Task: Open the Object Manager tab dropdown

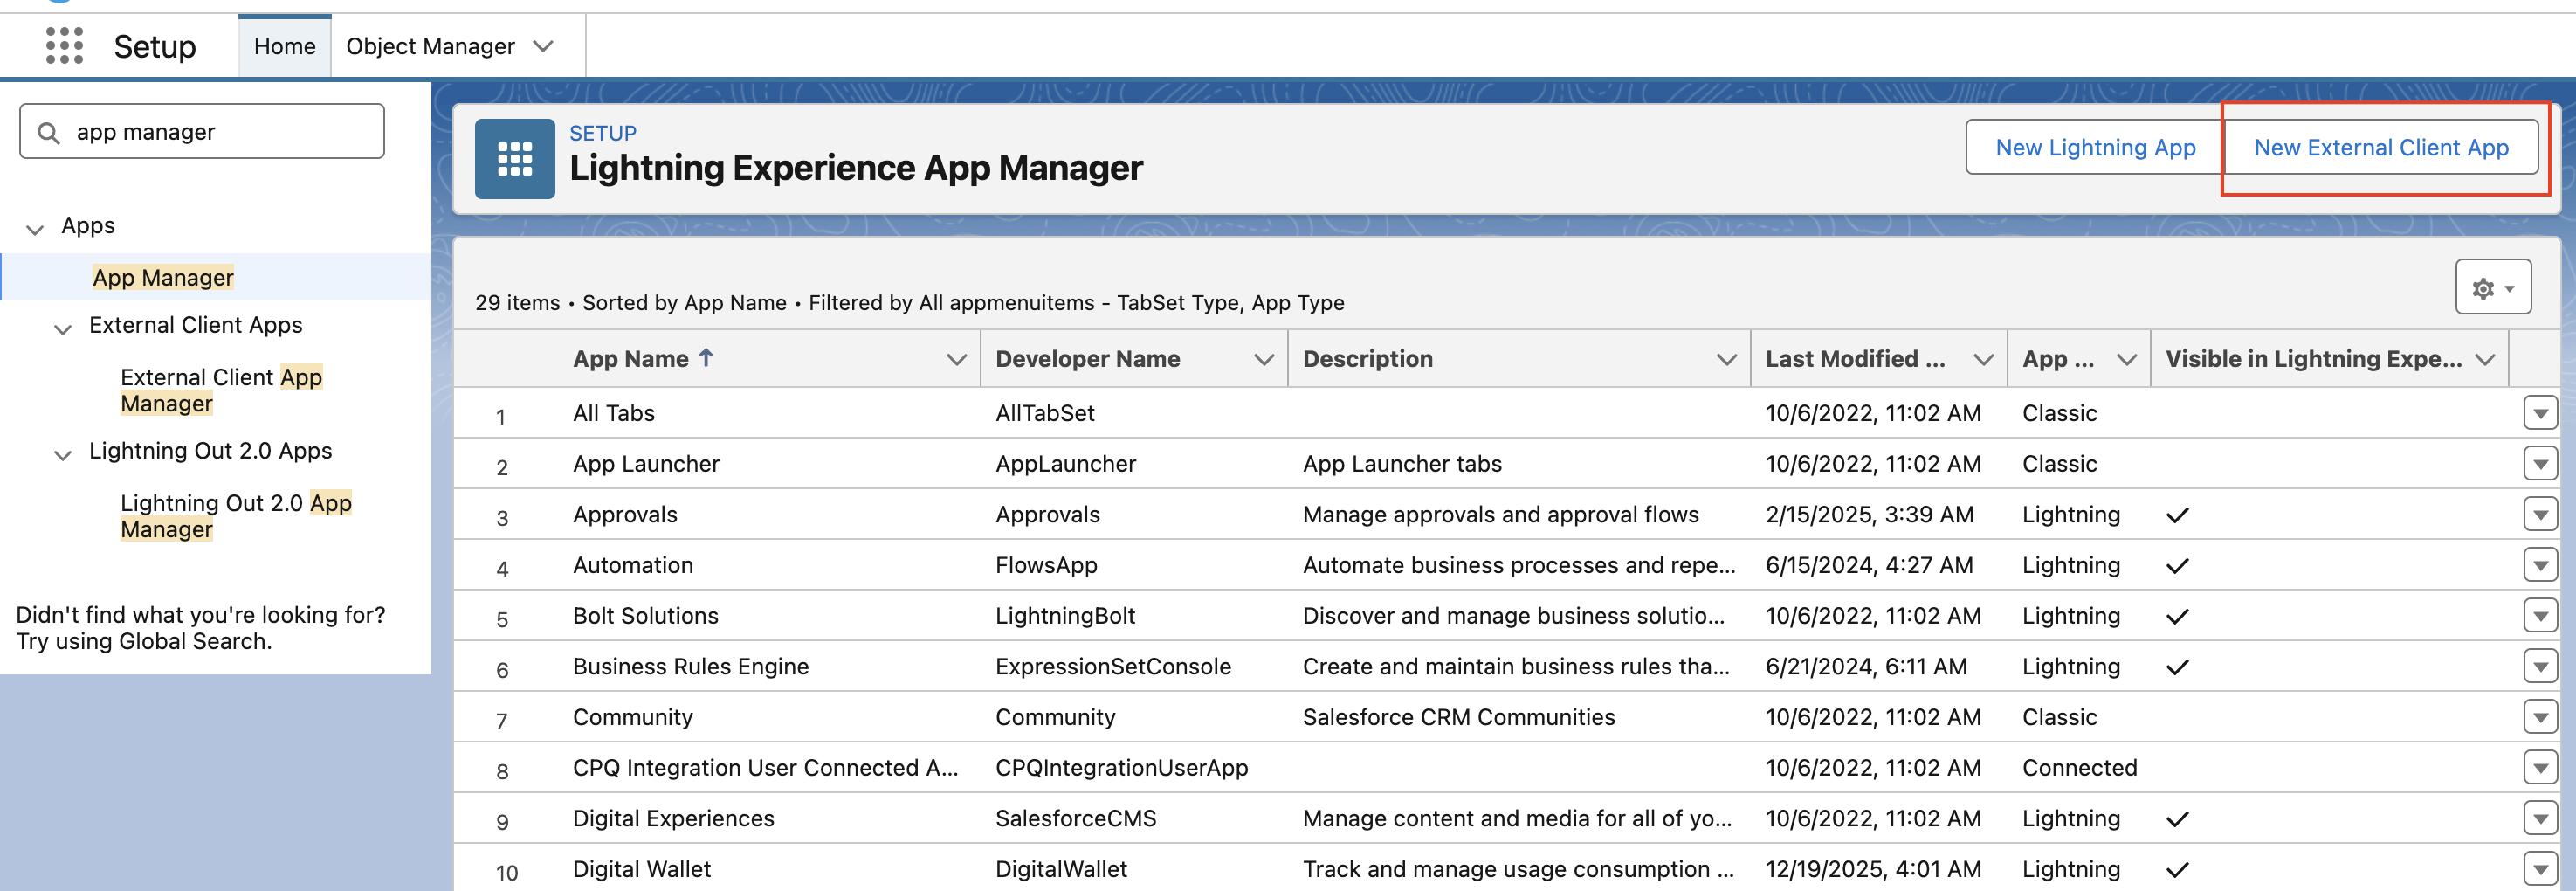Action: (544, 46)
